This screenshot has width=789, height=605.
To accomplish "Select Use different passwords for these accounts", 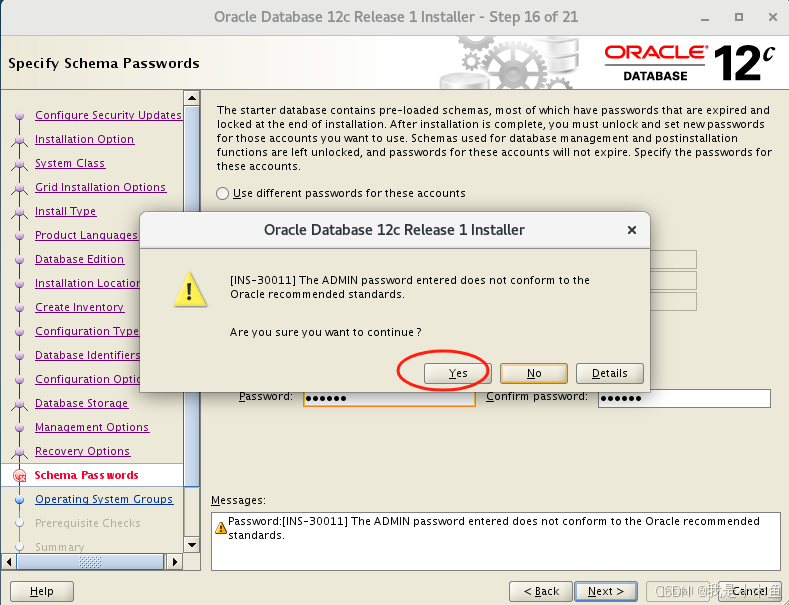I will [222, 193].
